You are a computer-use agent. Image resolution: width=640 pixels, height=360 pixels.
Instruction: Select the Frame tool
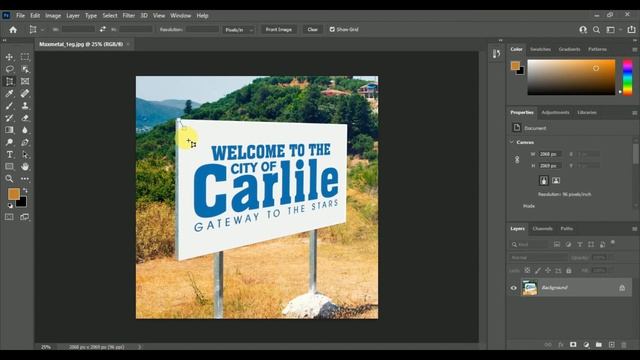pos(25,82)
